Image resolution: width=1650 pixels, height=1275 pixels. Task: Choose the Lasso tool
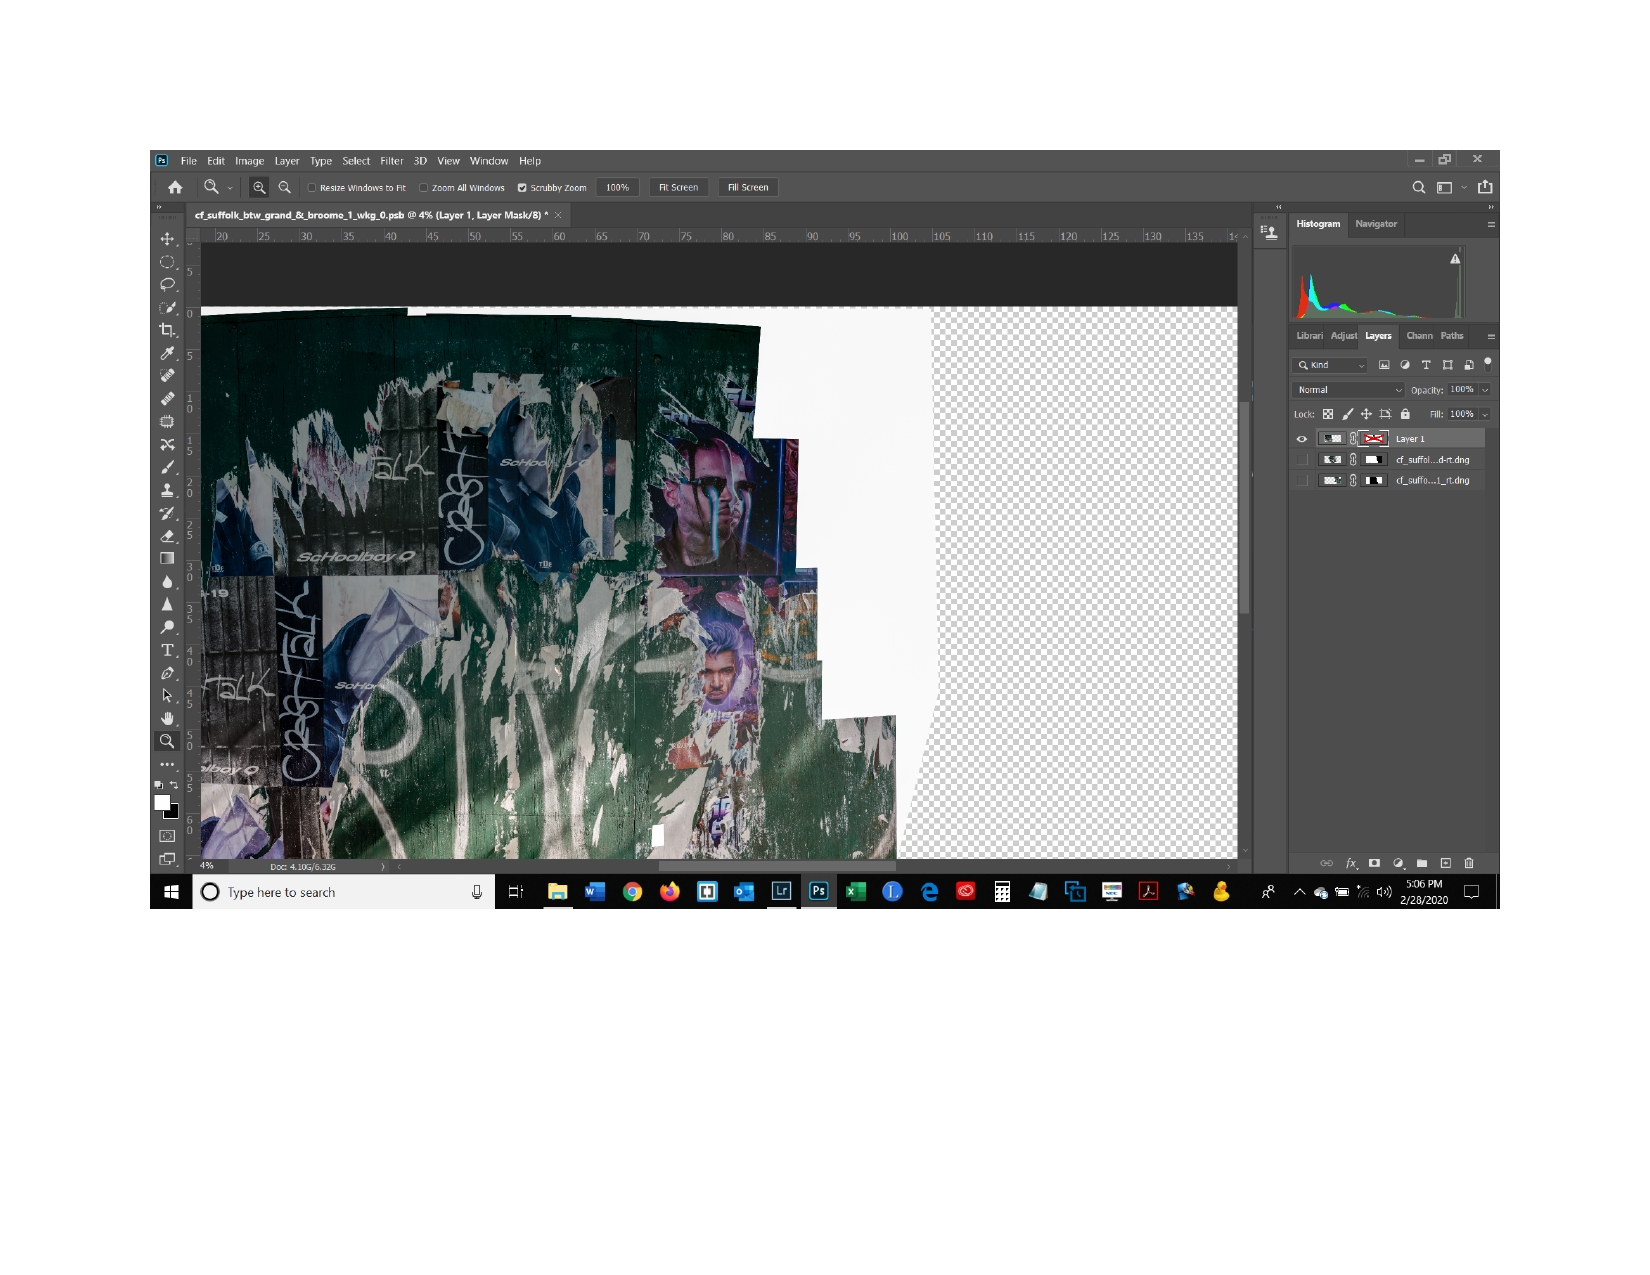click(x=168, y=284)
